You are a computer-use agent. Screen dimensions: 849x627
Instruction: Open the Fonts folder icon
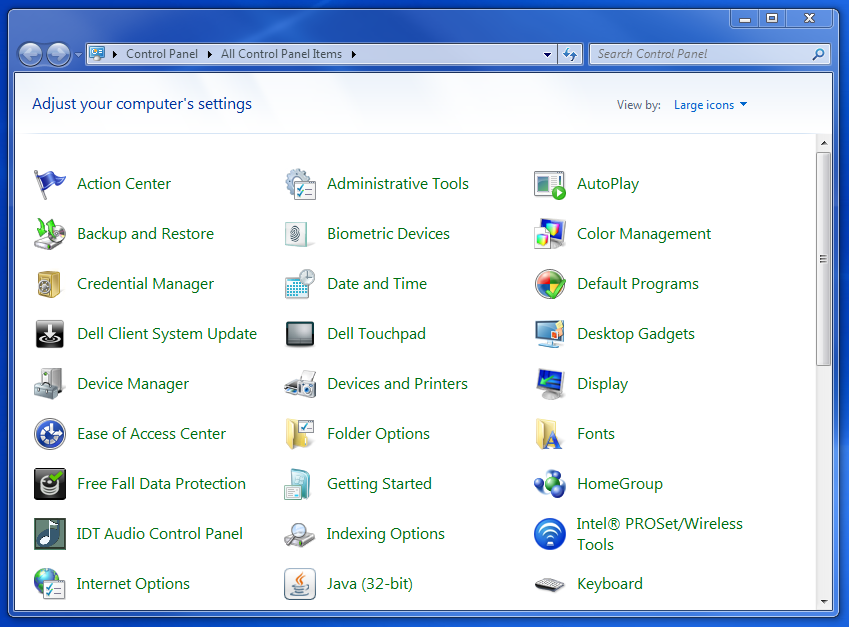(549, 434)
